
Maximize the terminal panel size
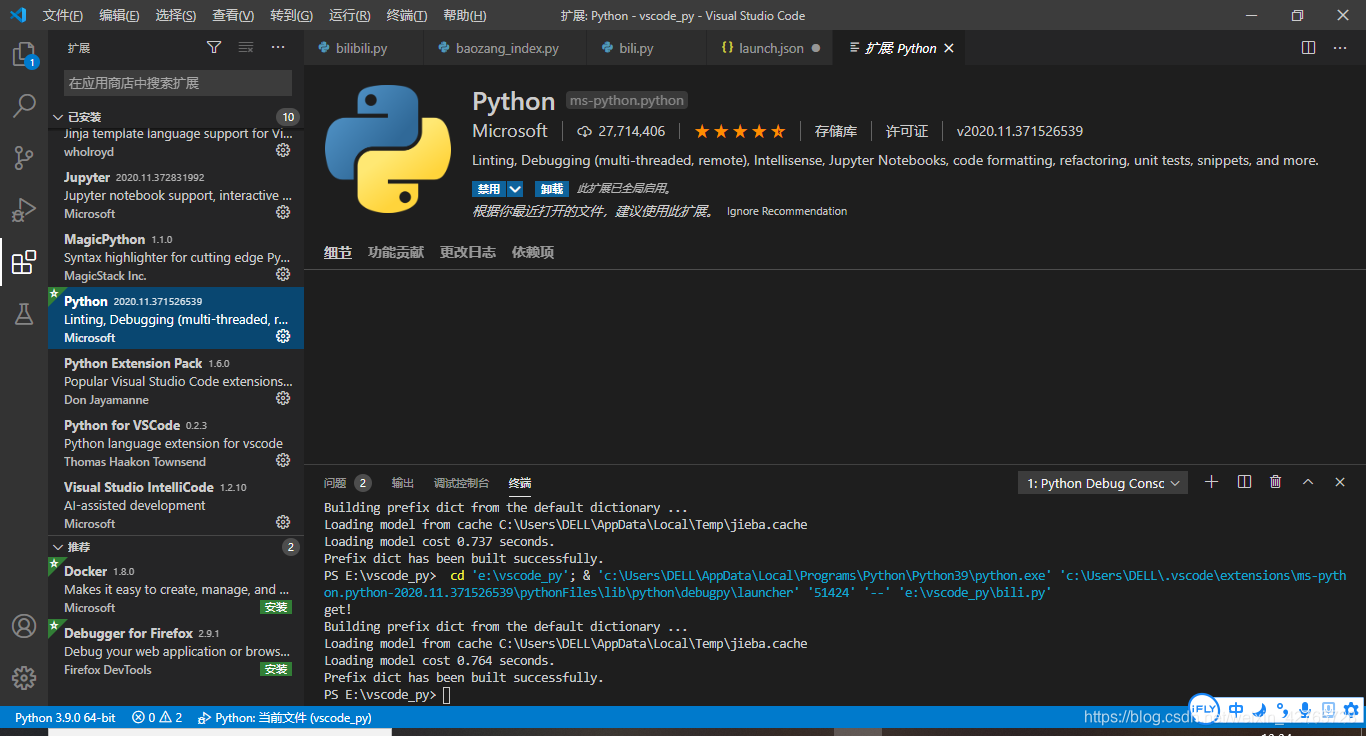pos(1308,482)
